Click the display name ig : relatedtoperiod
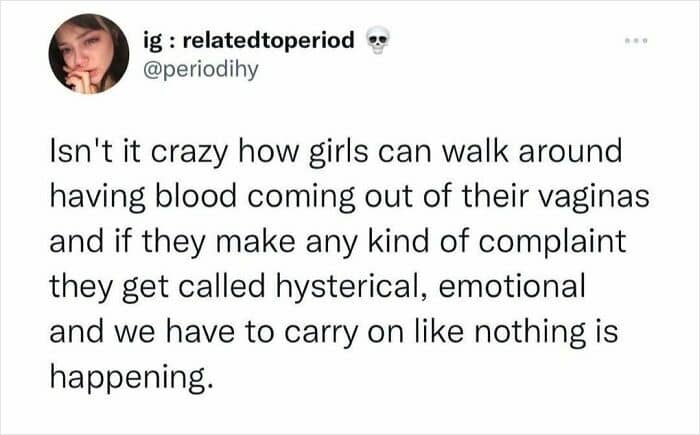This screenshot has width=700, height=435. [x=250, y=40]
